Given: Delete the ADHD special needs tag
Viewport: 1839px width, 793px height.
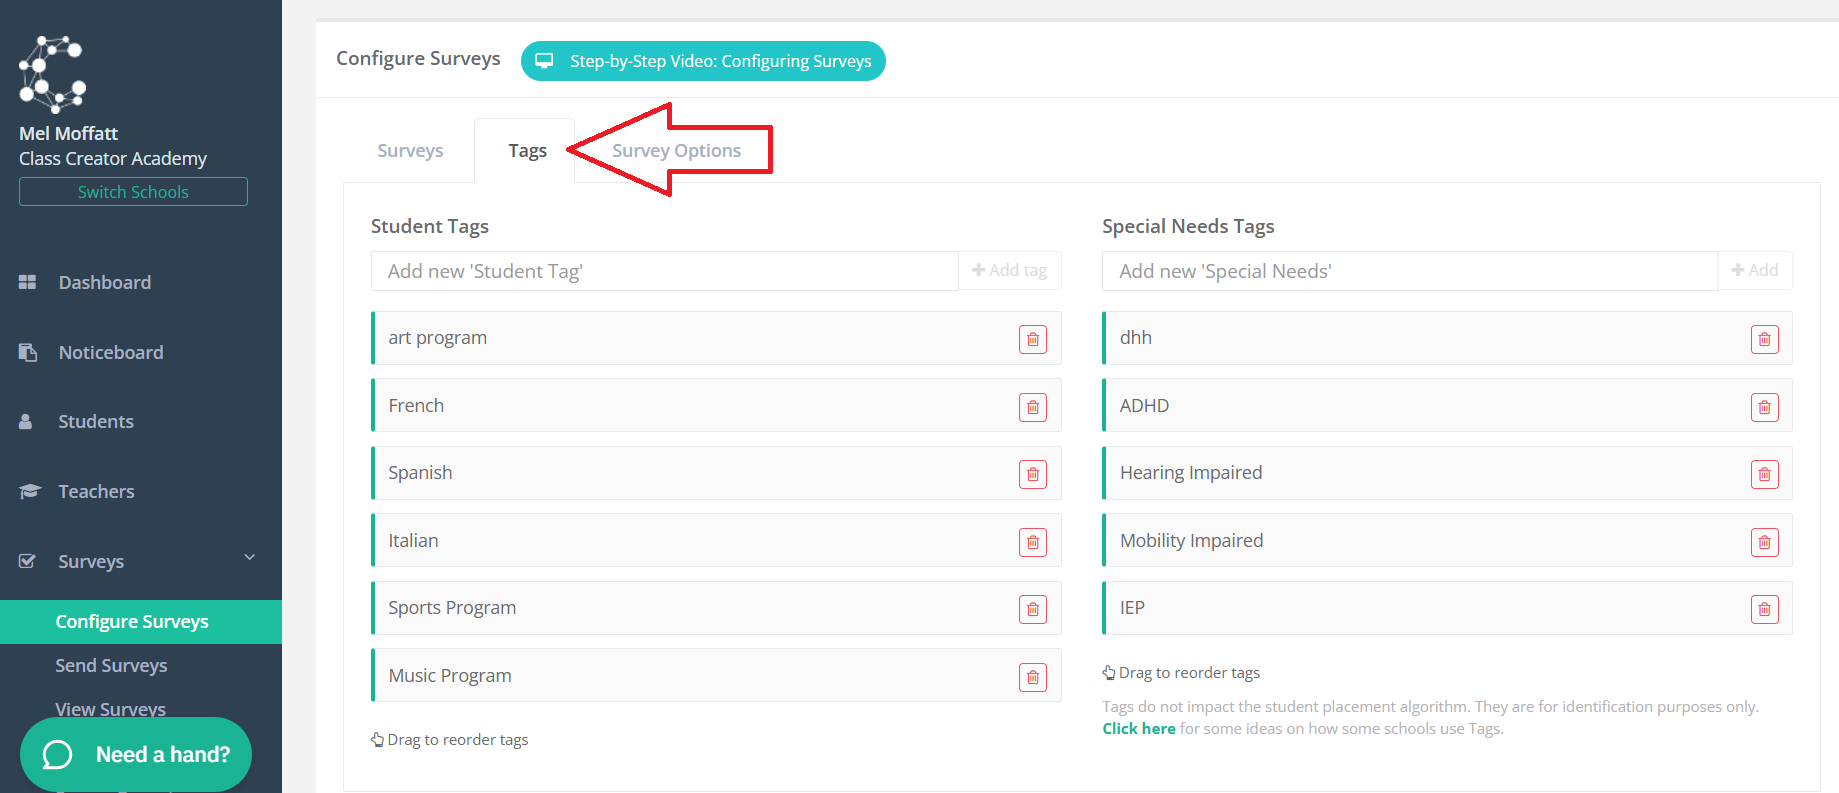Looking at the screenshot, I should [1765, 407].
